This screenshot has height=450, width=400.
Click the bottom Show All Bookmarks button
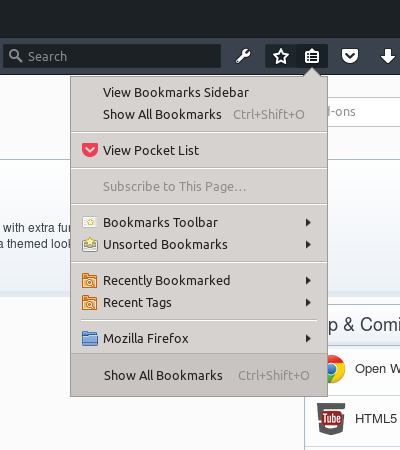click(x=199, y=375)
